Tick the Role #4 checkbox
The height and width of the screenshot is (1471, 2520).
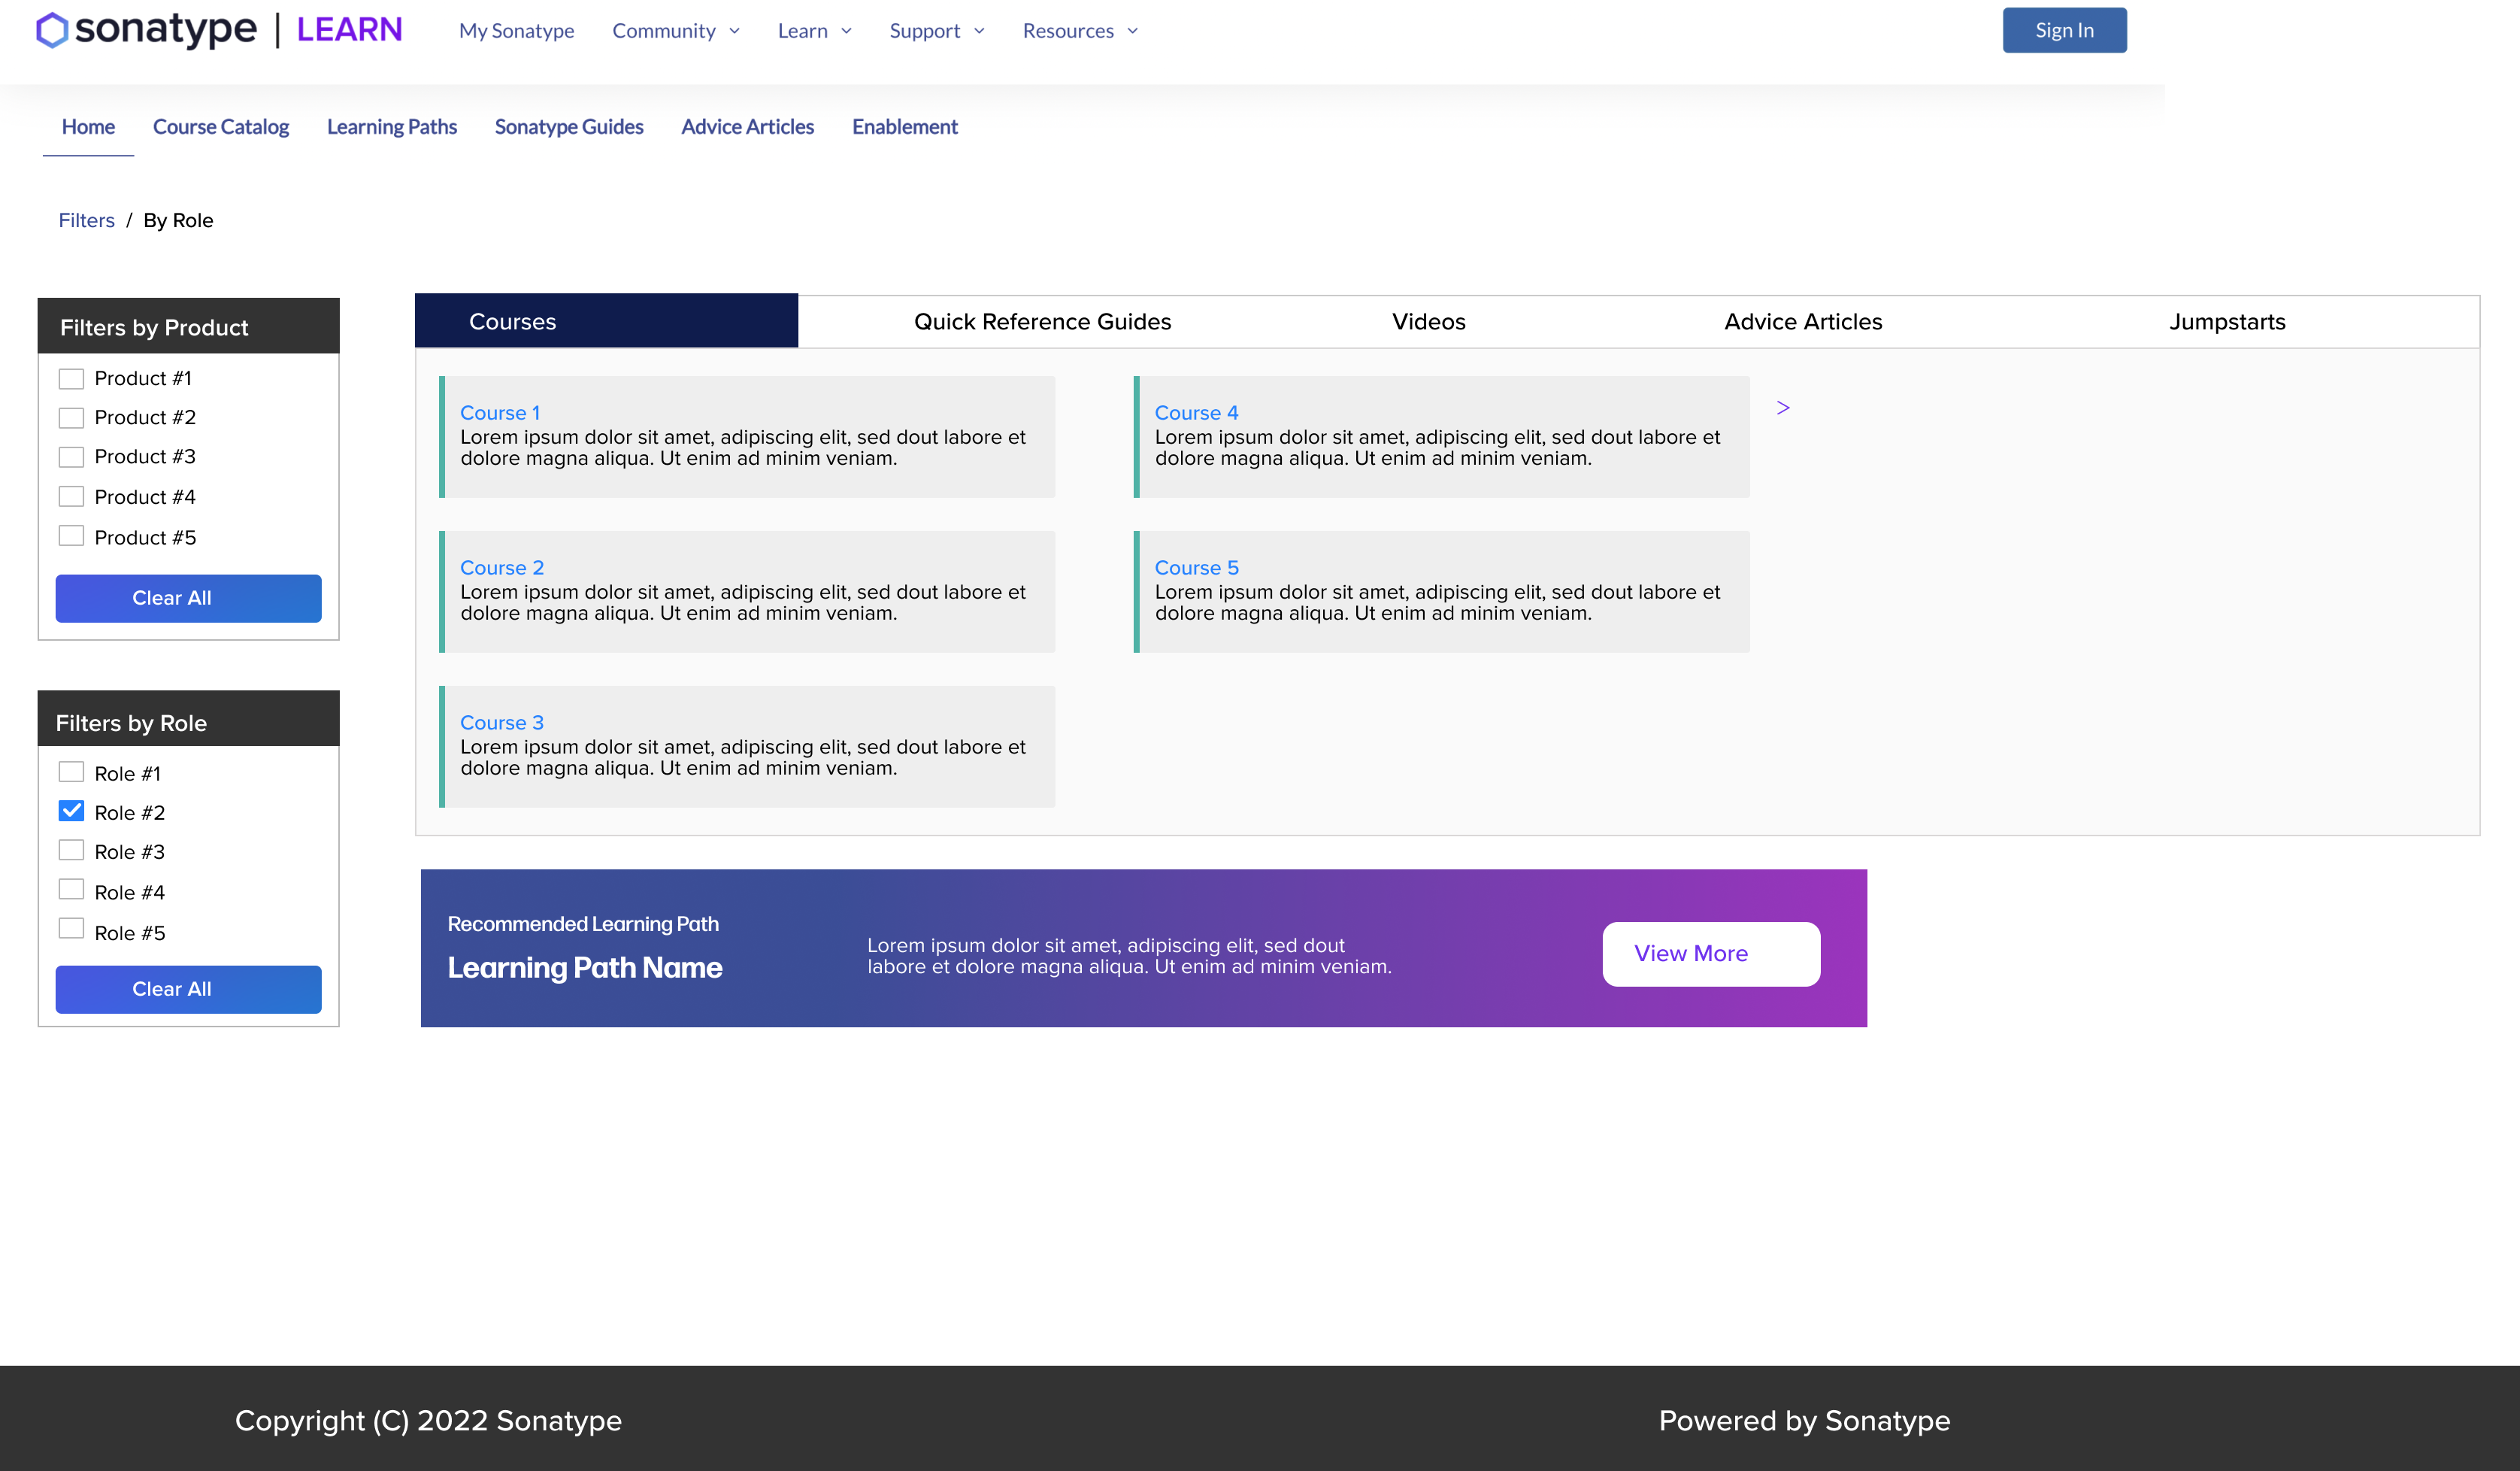71,890
